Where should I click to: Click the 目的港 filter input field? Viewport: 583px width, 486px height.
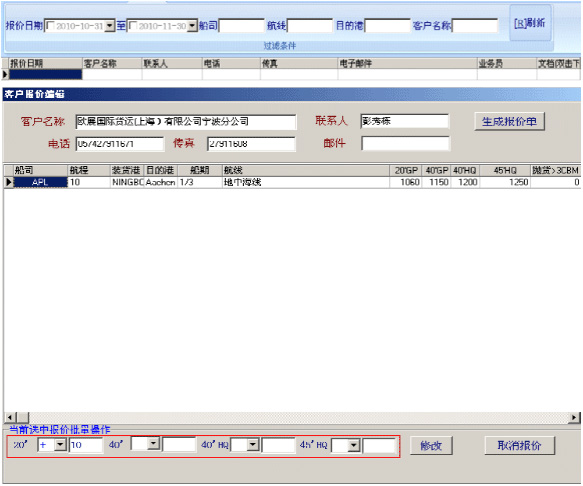(387, 26)
